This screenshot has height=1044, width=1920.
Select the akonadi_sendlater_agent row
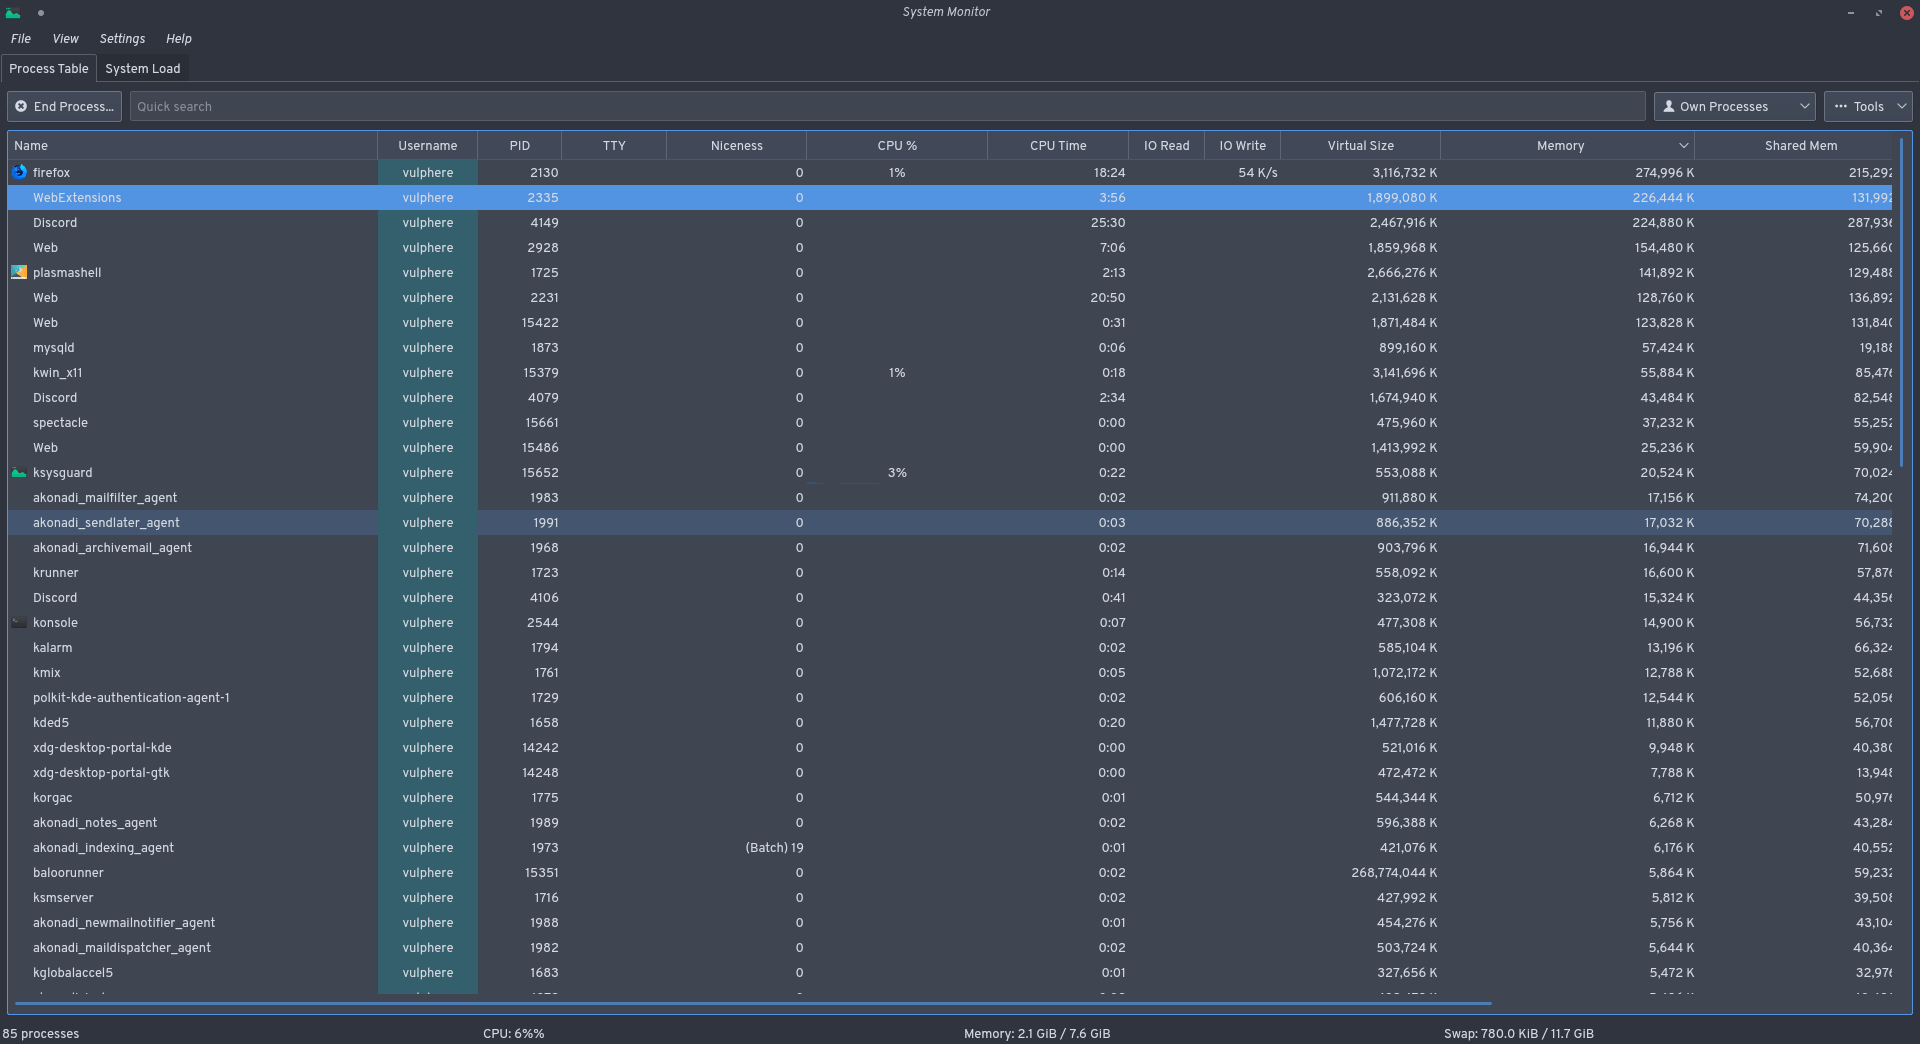(x=952, y=522)
